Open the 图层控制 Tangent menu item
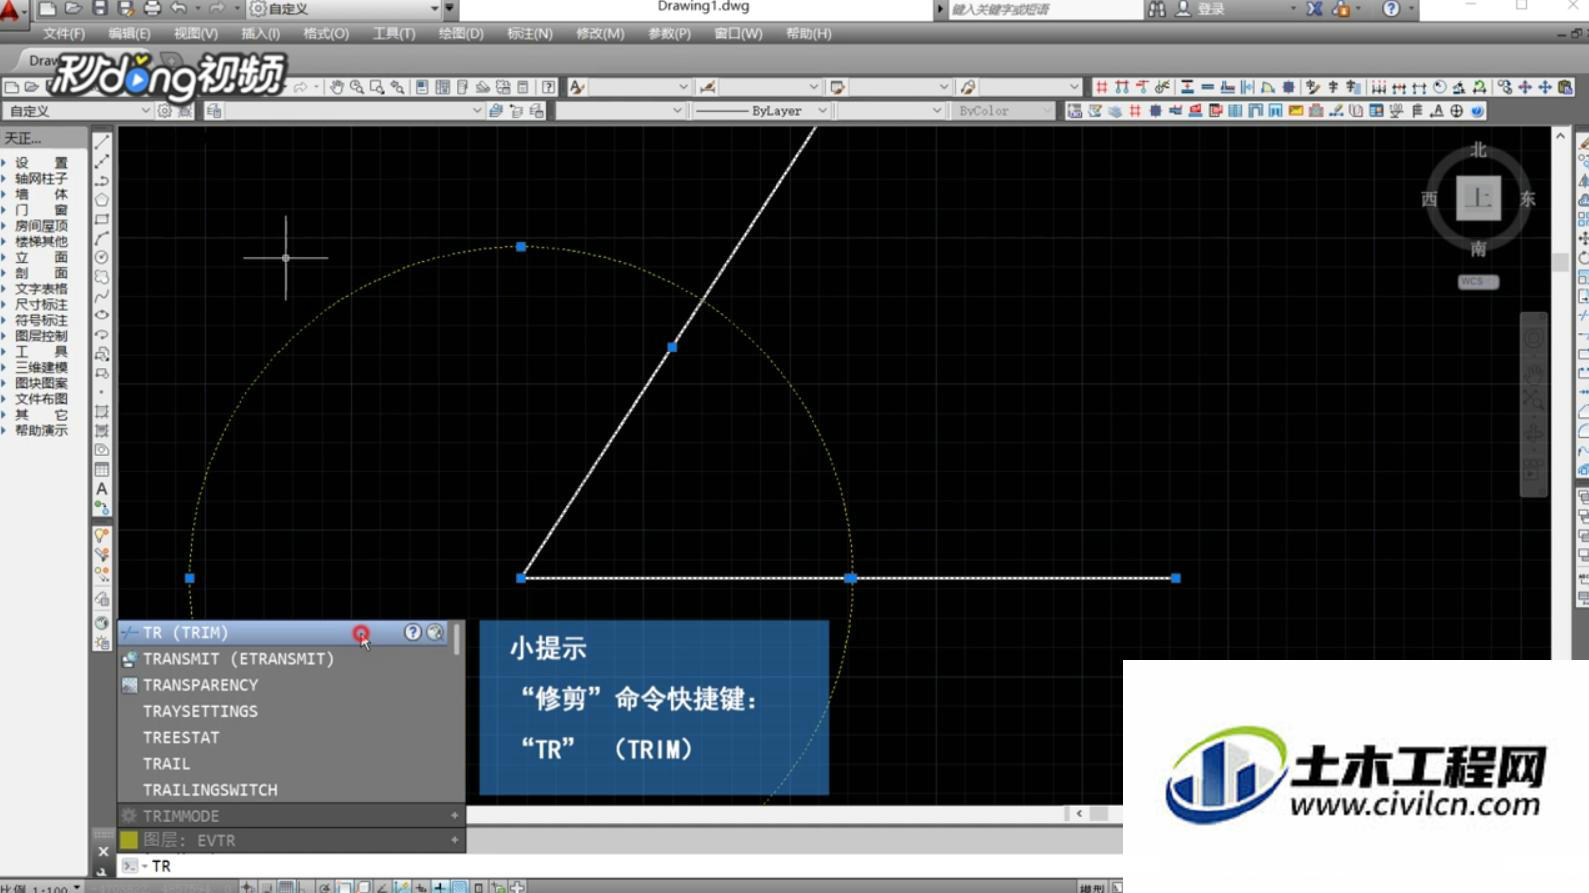Image resolution: width=1589 pixels, height=893 pixels. click(x=40, y=336)
